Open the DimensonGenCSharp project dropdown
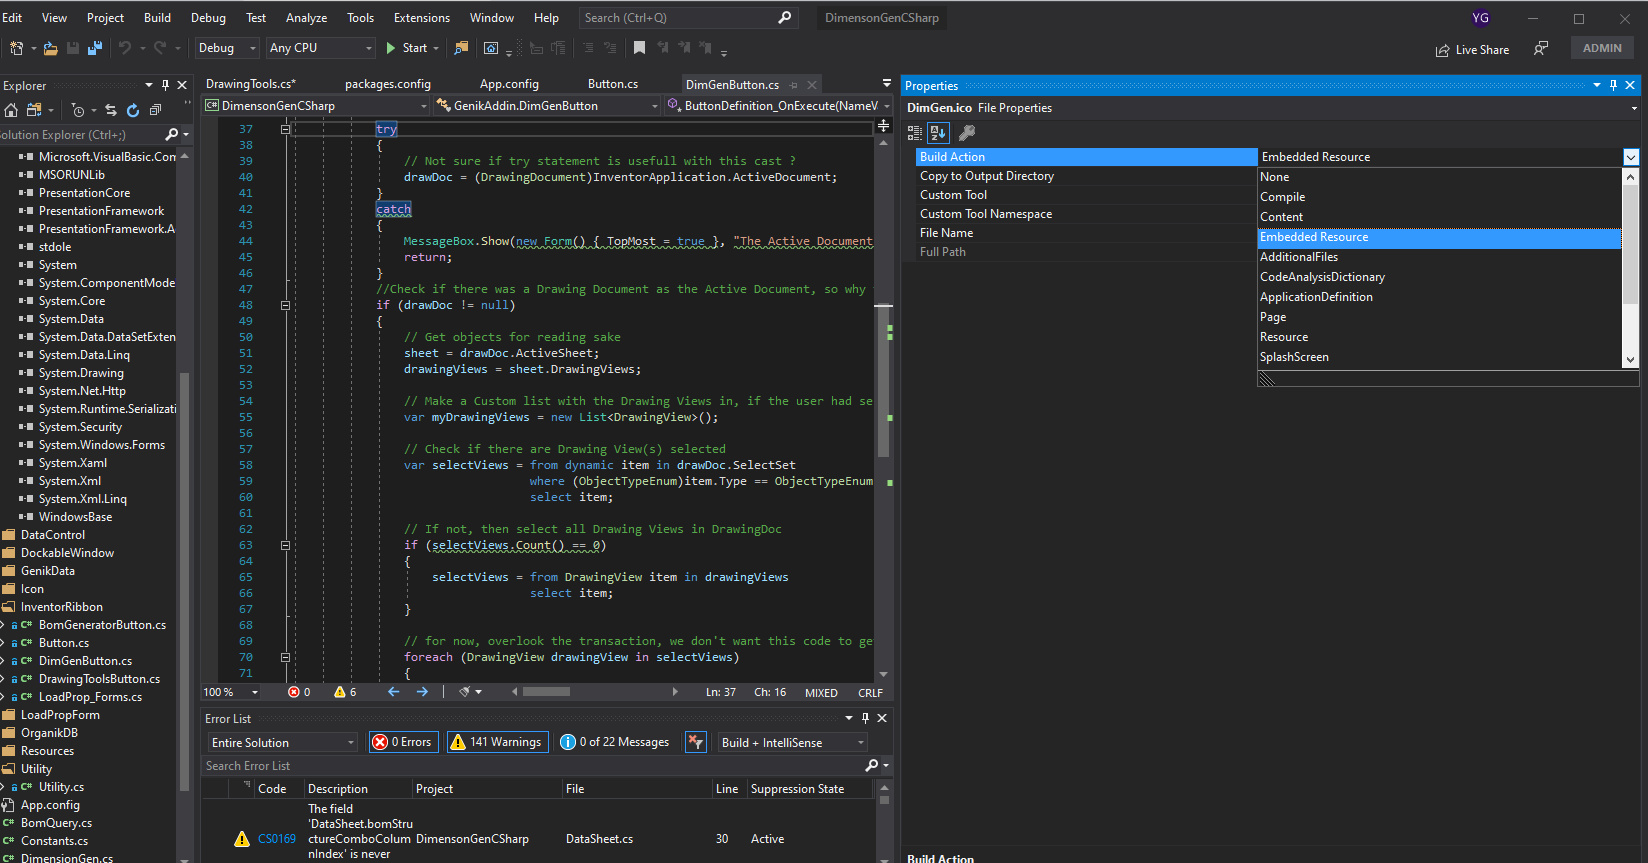1648x863 pixels. (x=316, y=106)
